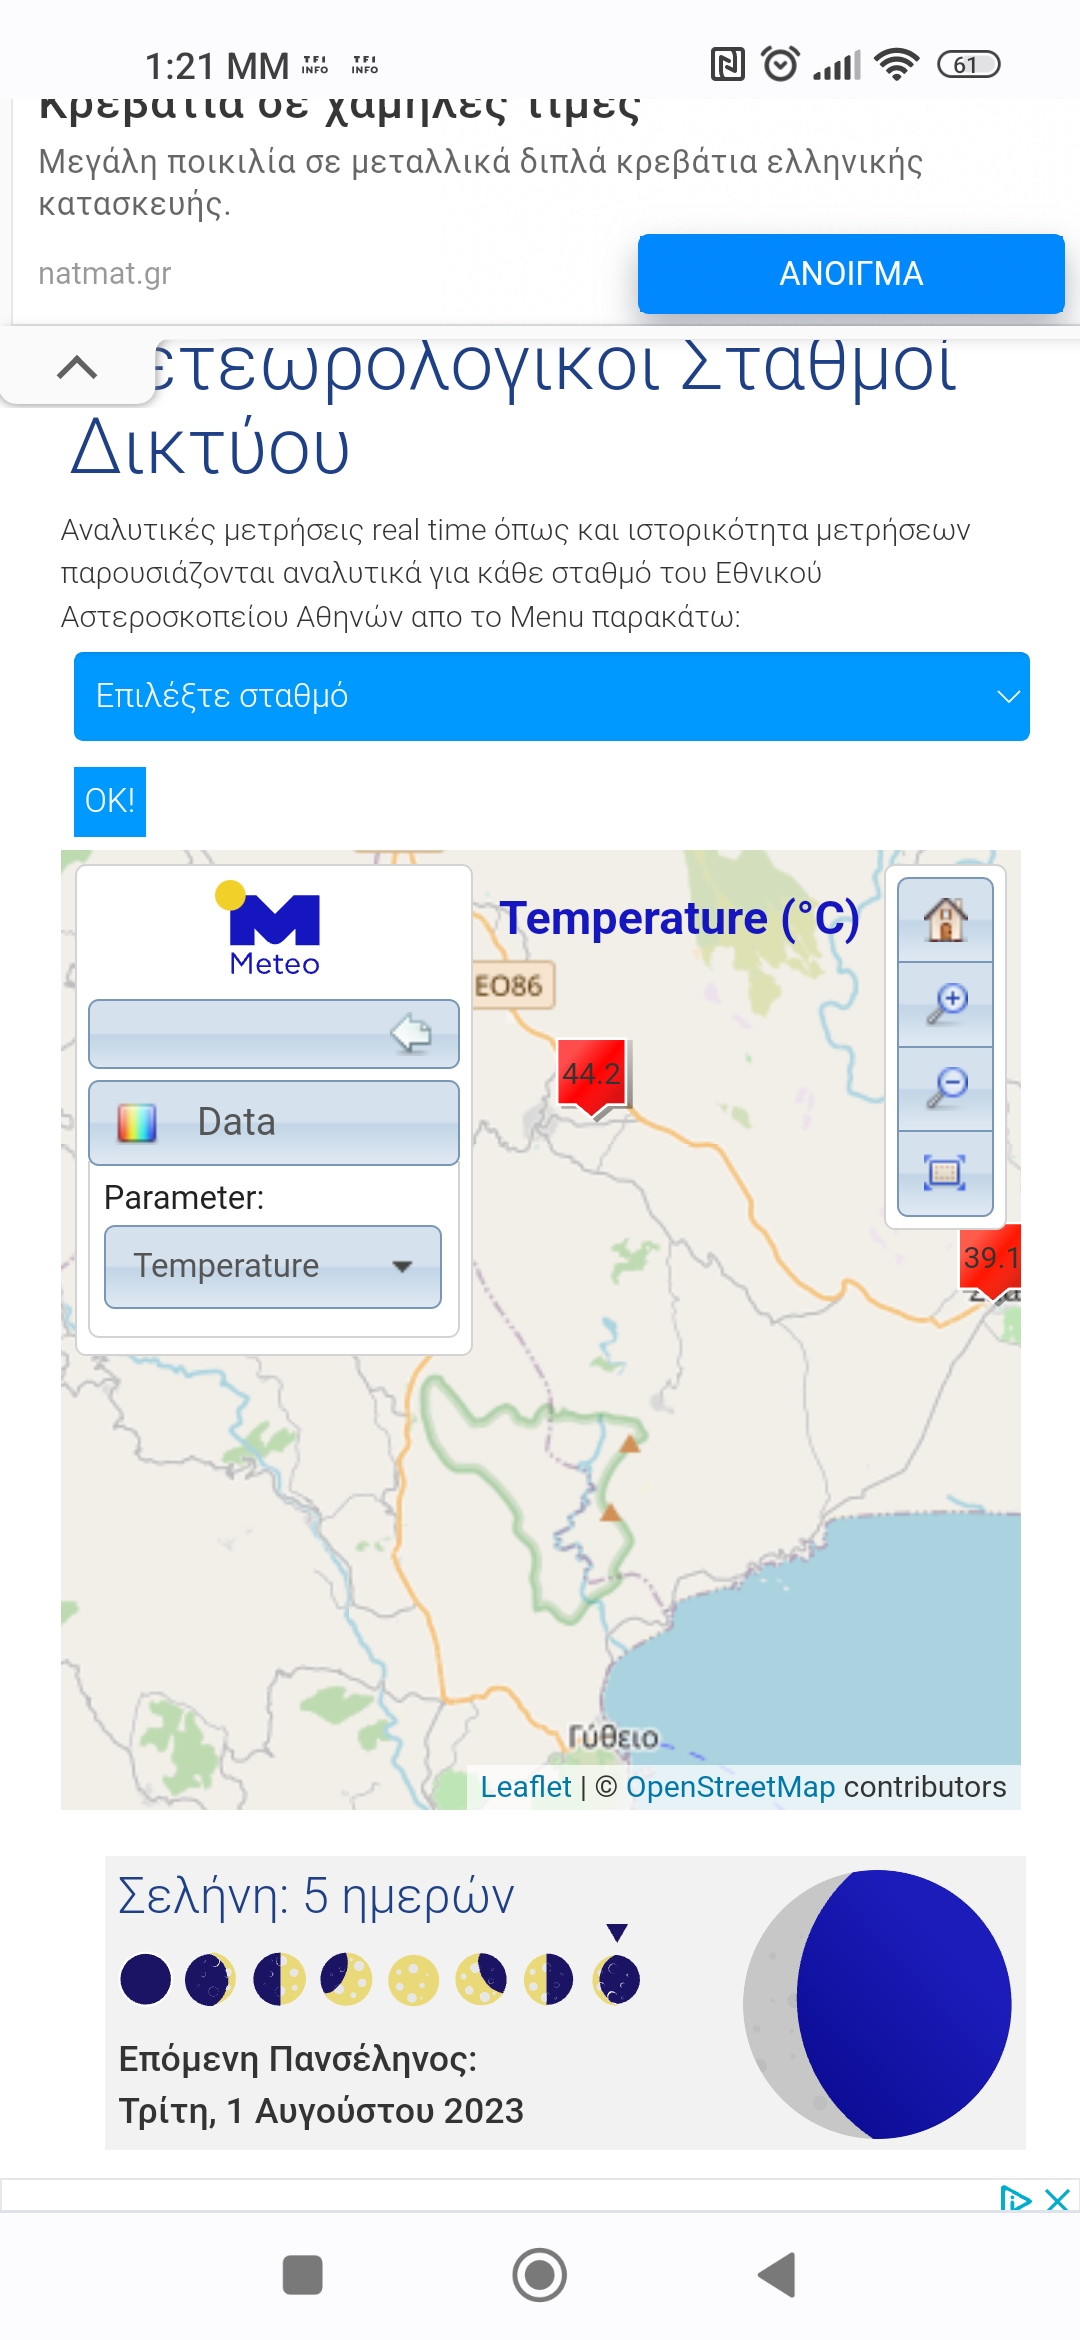Open the AdChoices info icon
This screenshot has height=2340, width=1080.
(x=1016, y=2199)
